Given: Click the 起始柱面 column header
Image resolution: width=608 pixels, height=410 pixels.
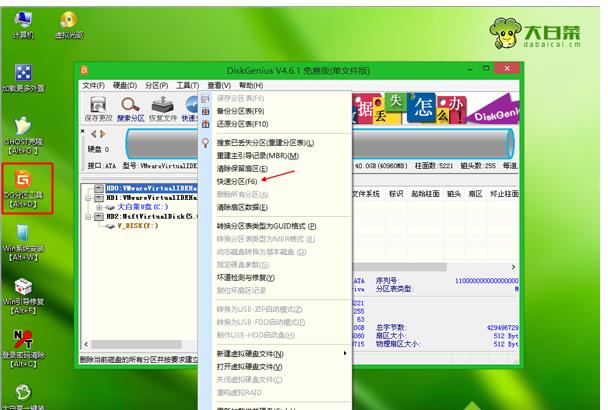Looking at the screenshot, I should [425, 194].
